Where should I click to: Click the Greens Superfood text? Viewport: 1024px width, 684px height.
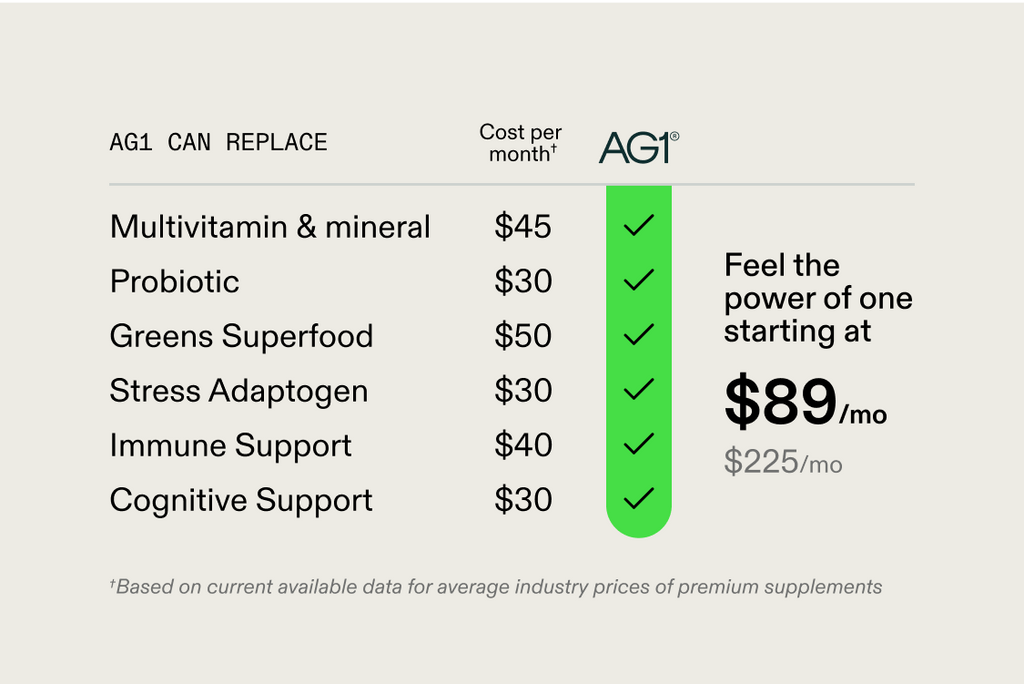[241, 336]
